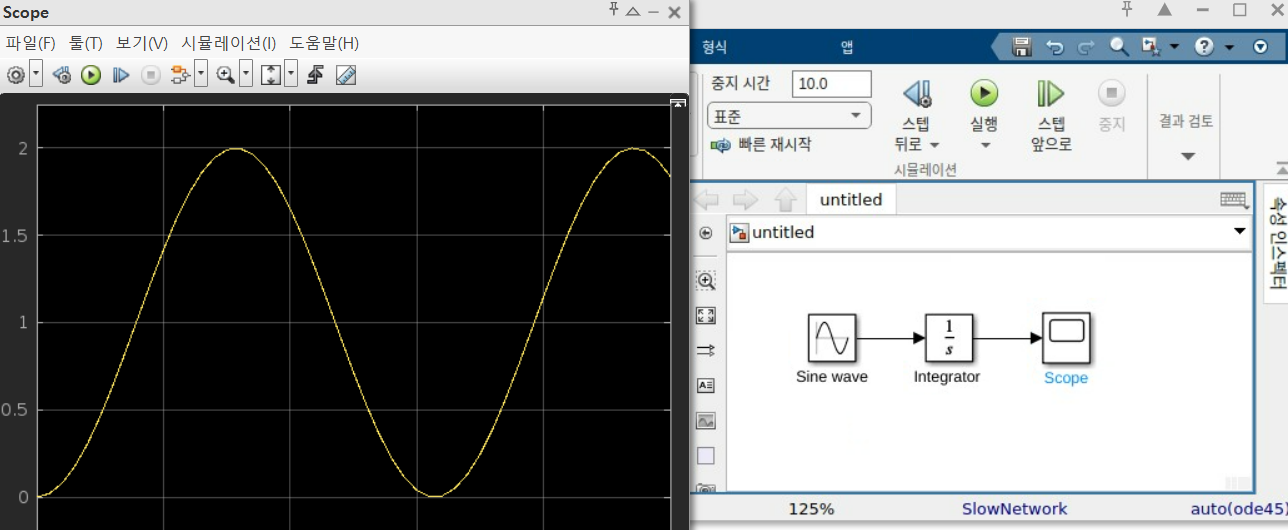This screenshot has width=1288, height=530.
Task: Run simulation from the Scope toolbar
Action: (91, 75)
